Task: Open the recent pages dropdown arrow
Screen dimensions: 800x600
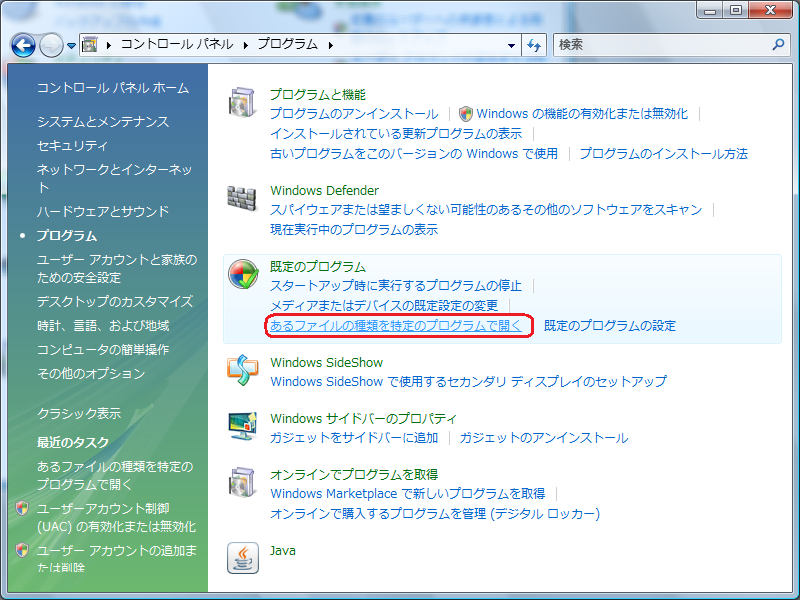Action: [x=72, y=45]
